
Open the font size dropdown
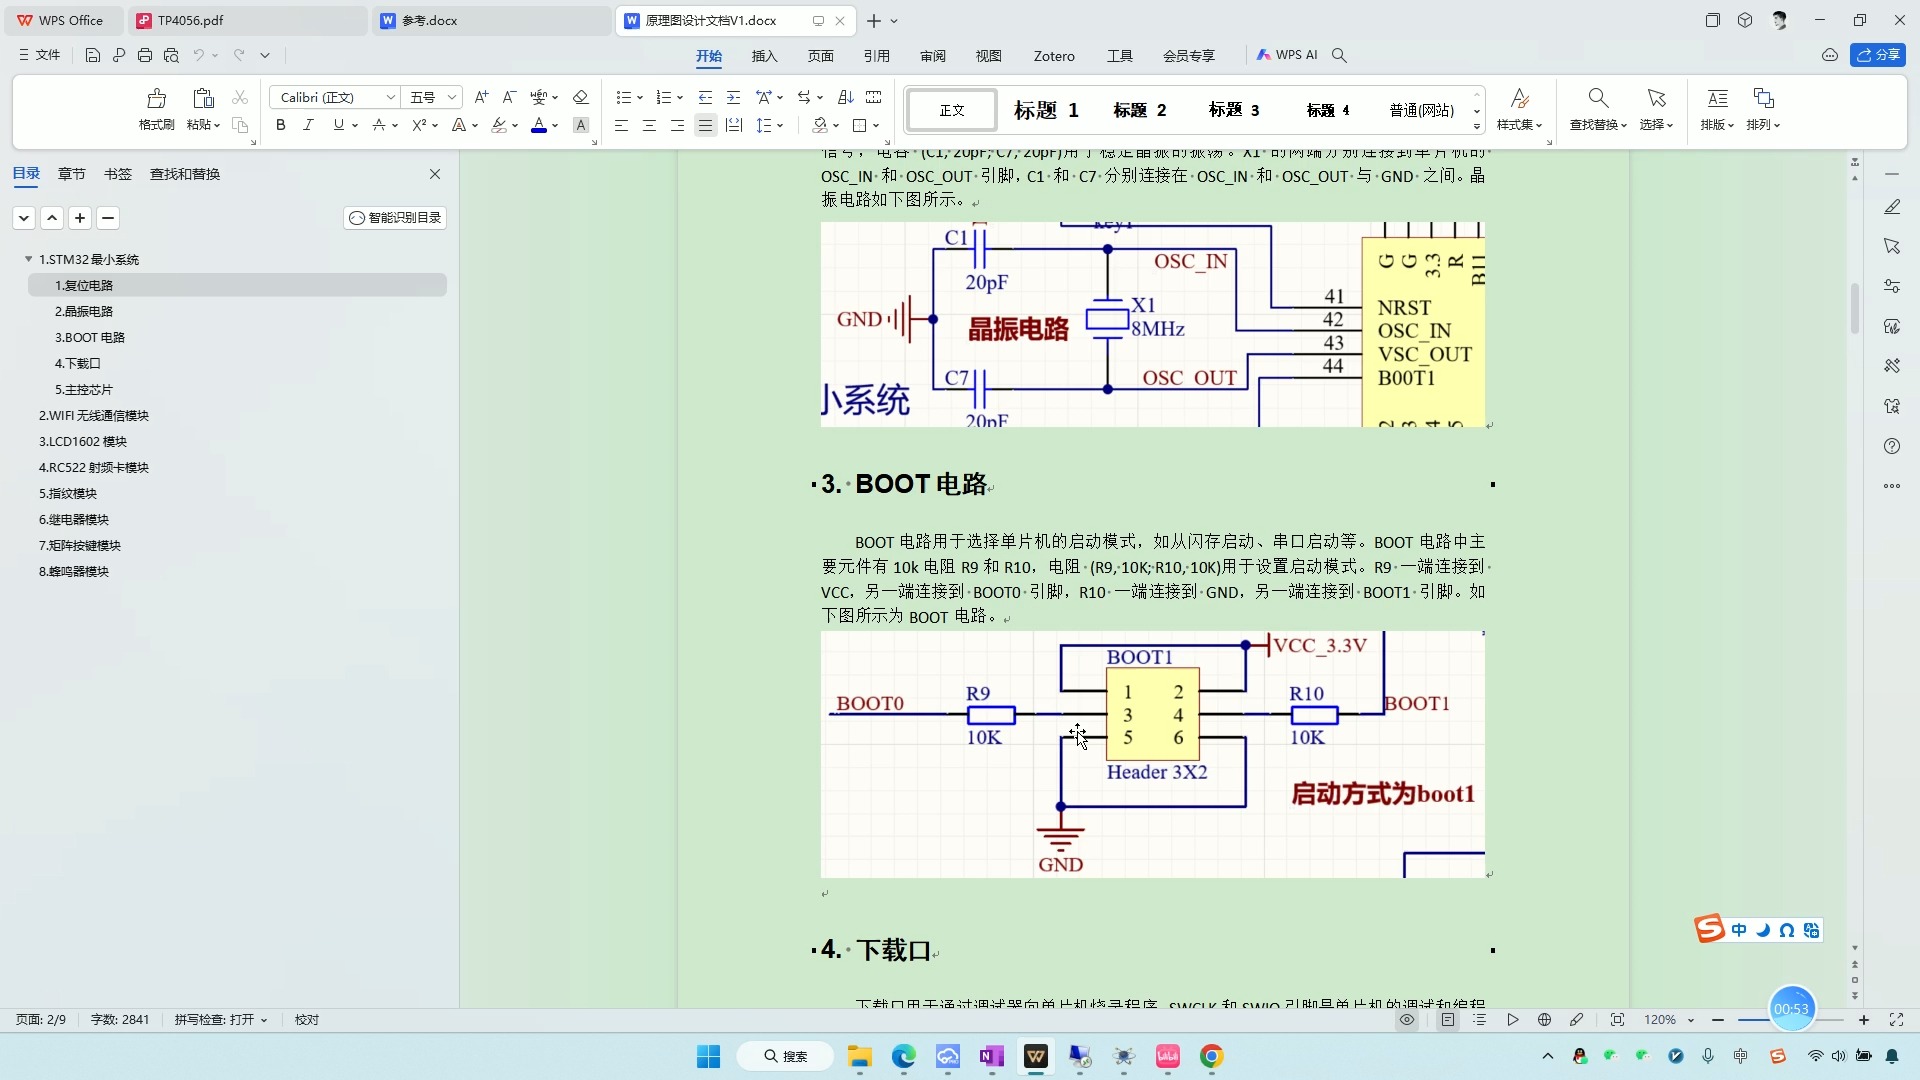pyautogui.click(x=452, y=97)
